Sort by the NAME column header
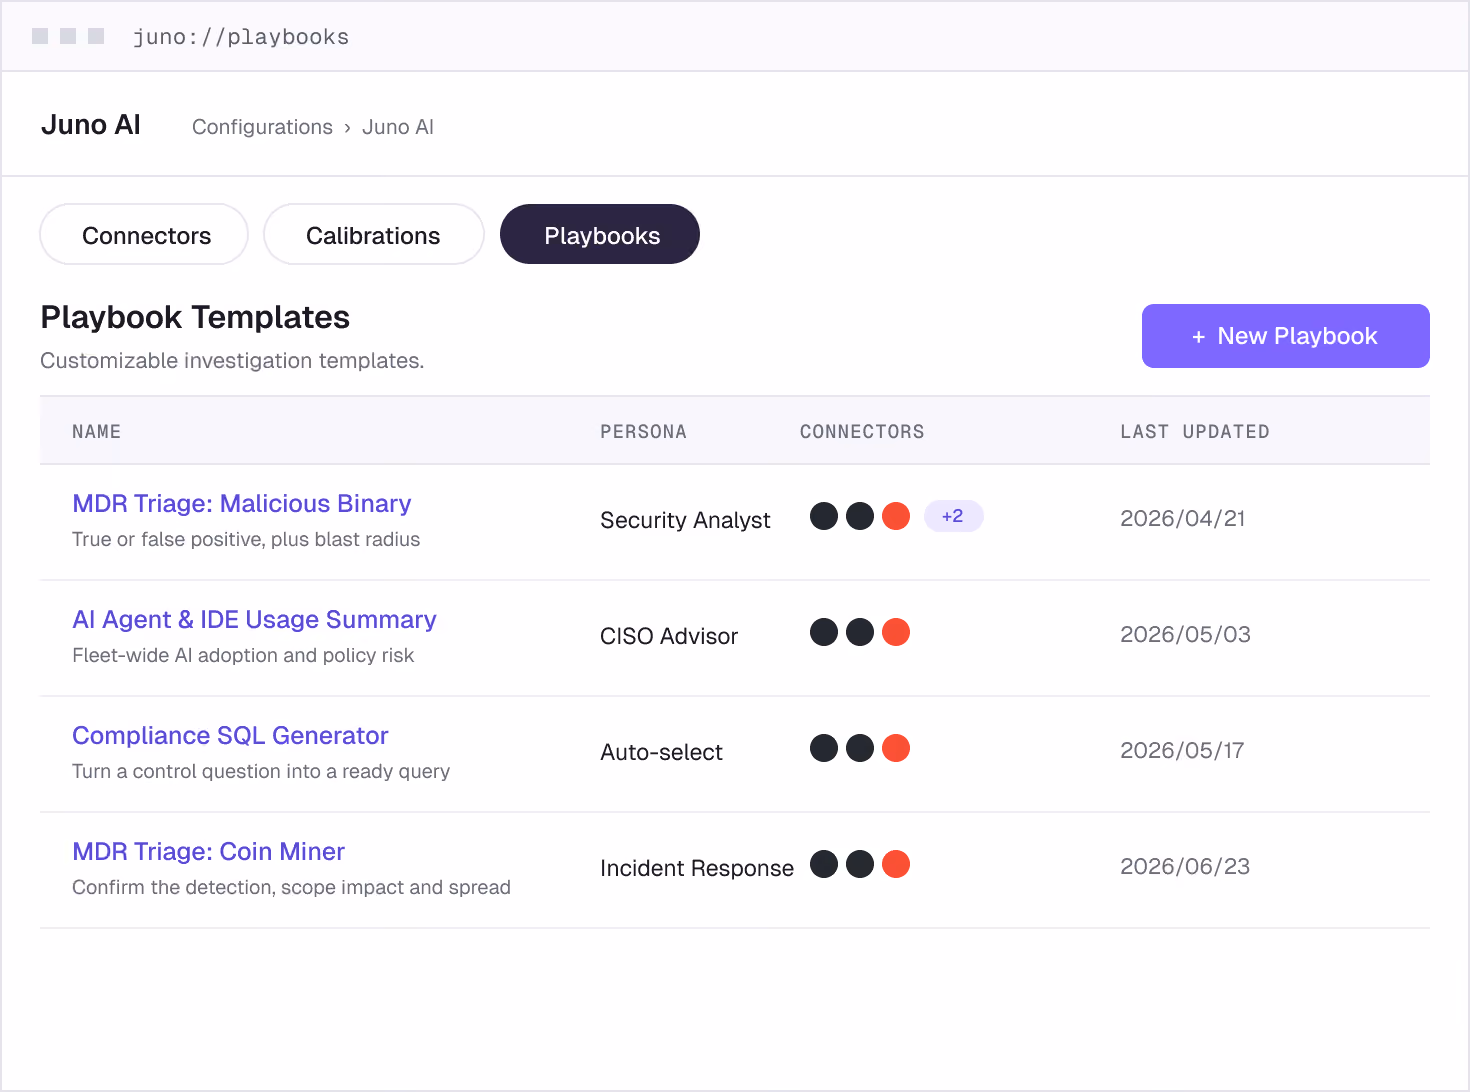This screenshot has width=1470, height=1092. [x=96, y=431]
